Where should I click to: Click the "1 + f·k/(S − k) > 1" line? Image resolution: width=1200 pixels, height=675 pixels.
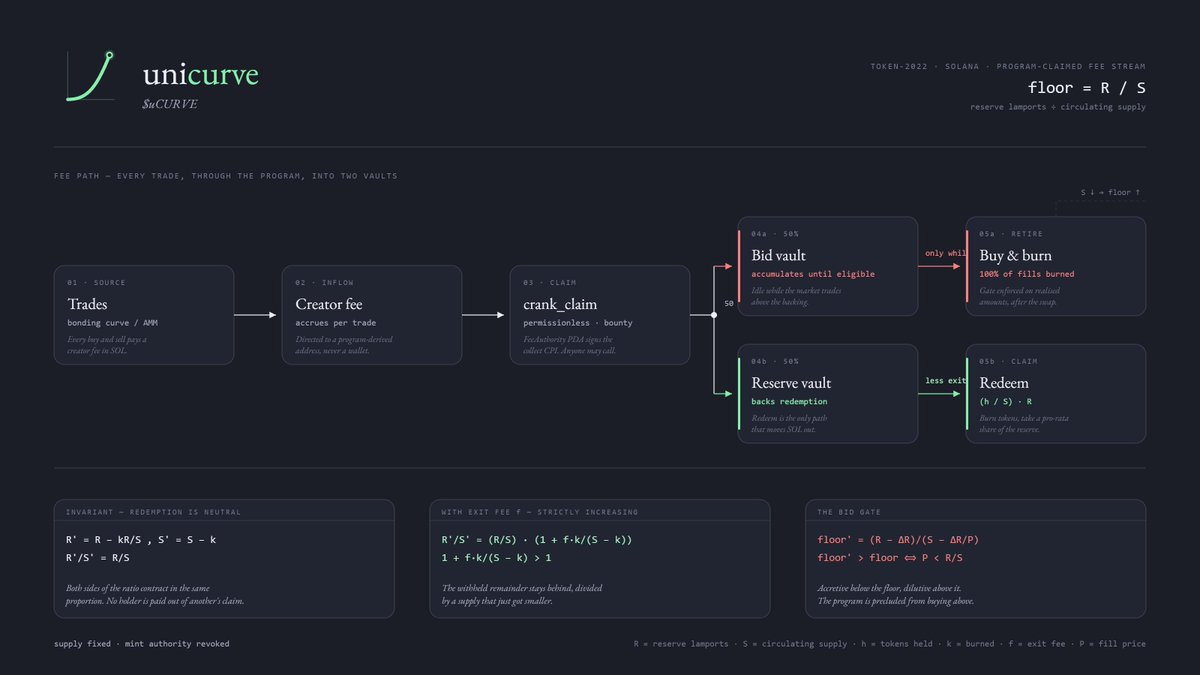click(497, 557)
